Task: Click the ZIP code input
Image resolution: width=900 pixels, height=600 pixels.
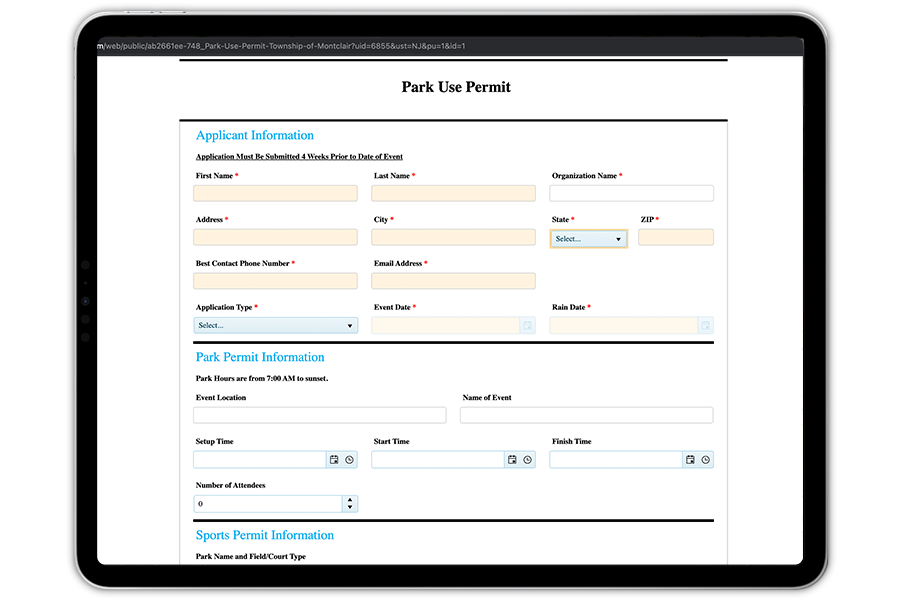Action: click(x=675, y=238)
